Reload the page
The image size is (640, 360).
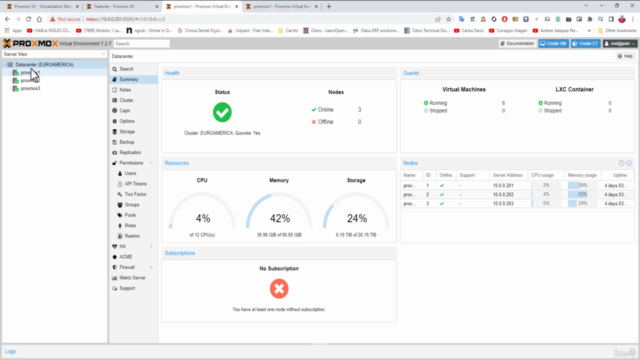coord(29,19)
